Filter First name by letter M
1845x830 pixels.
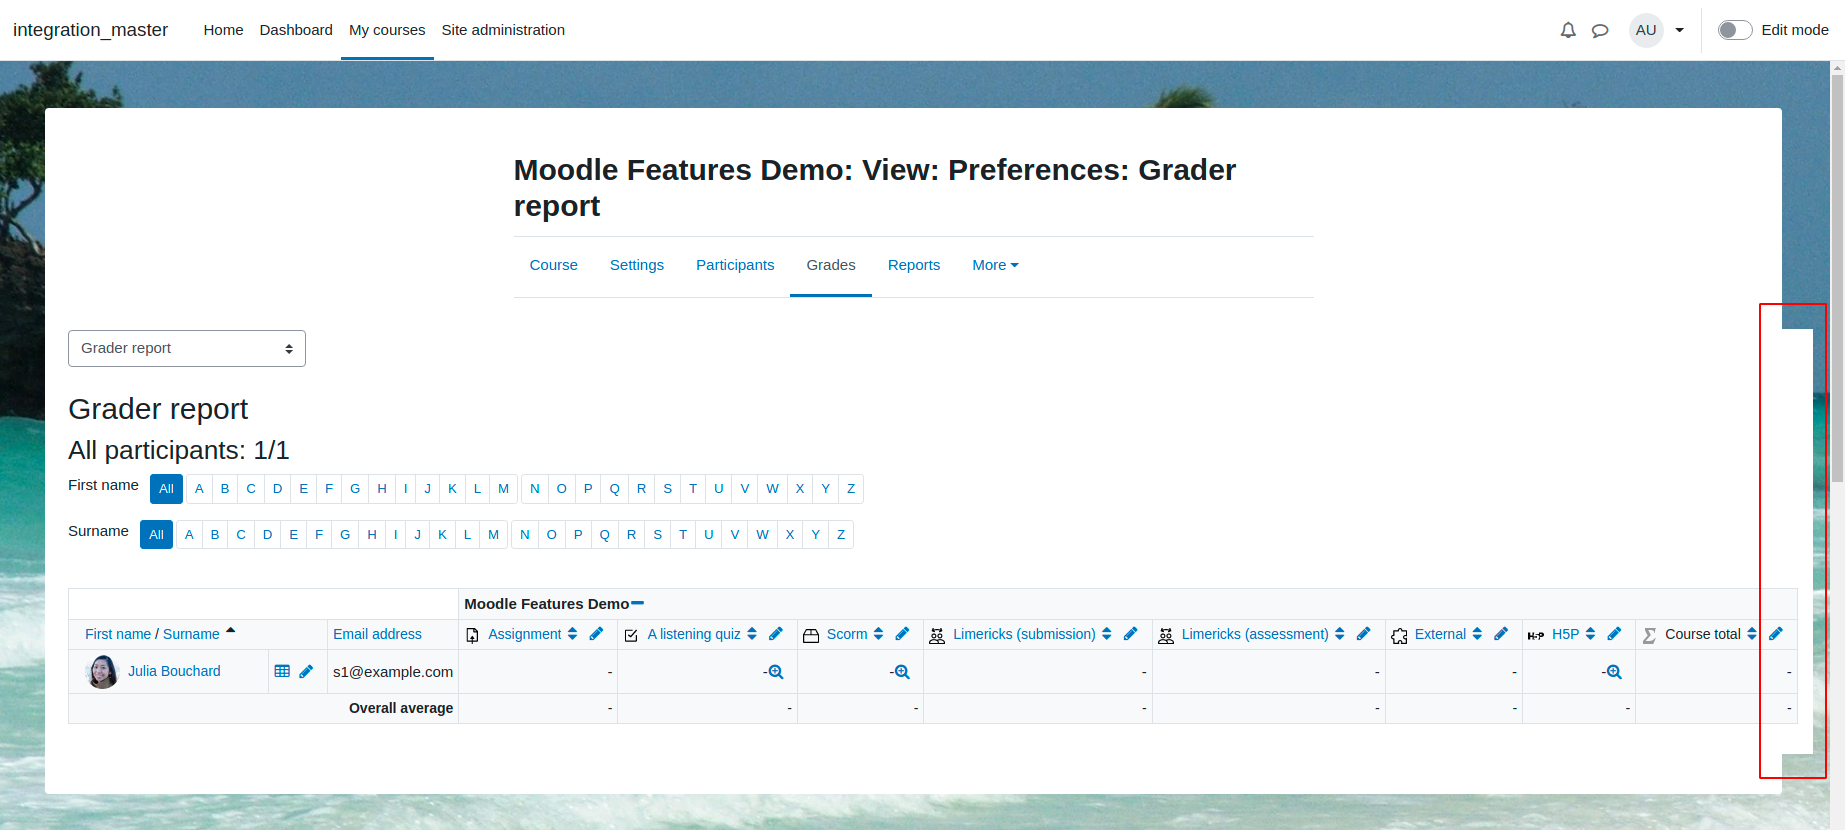(504, 489)
